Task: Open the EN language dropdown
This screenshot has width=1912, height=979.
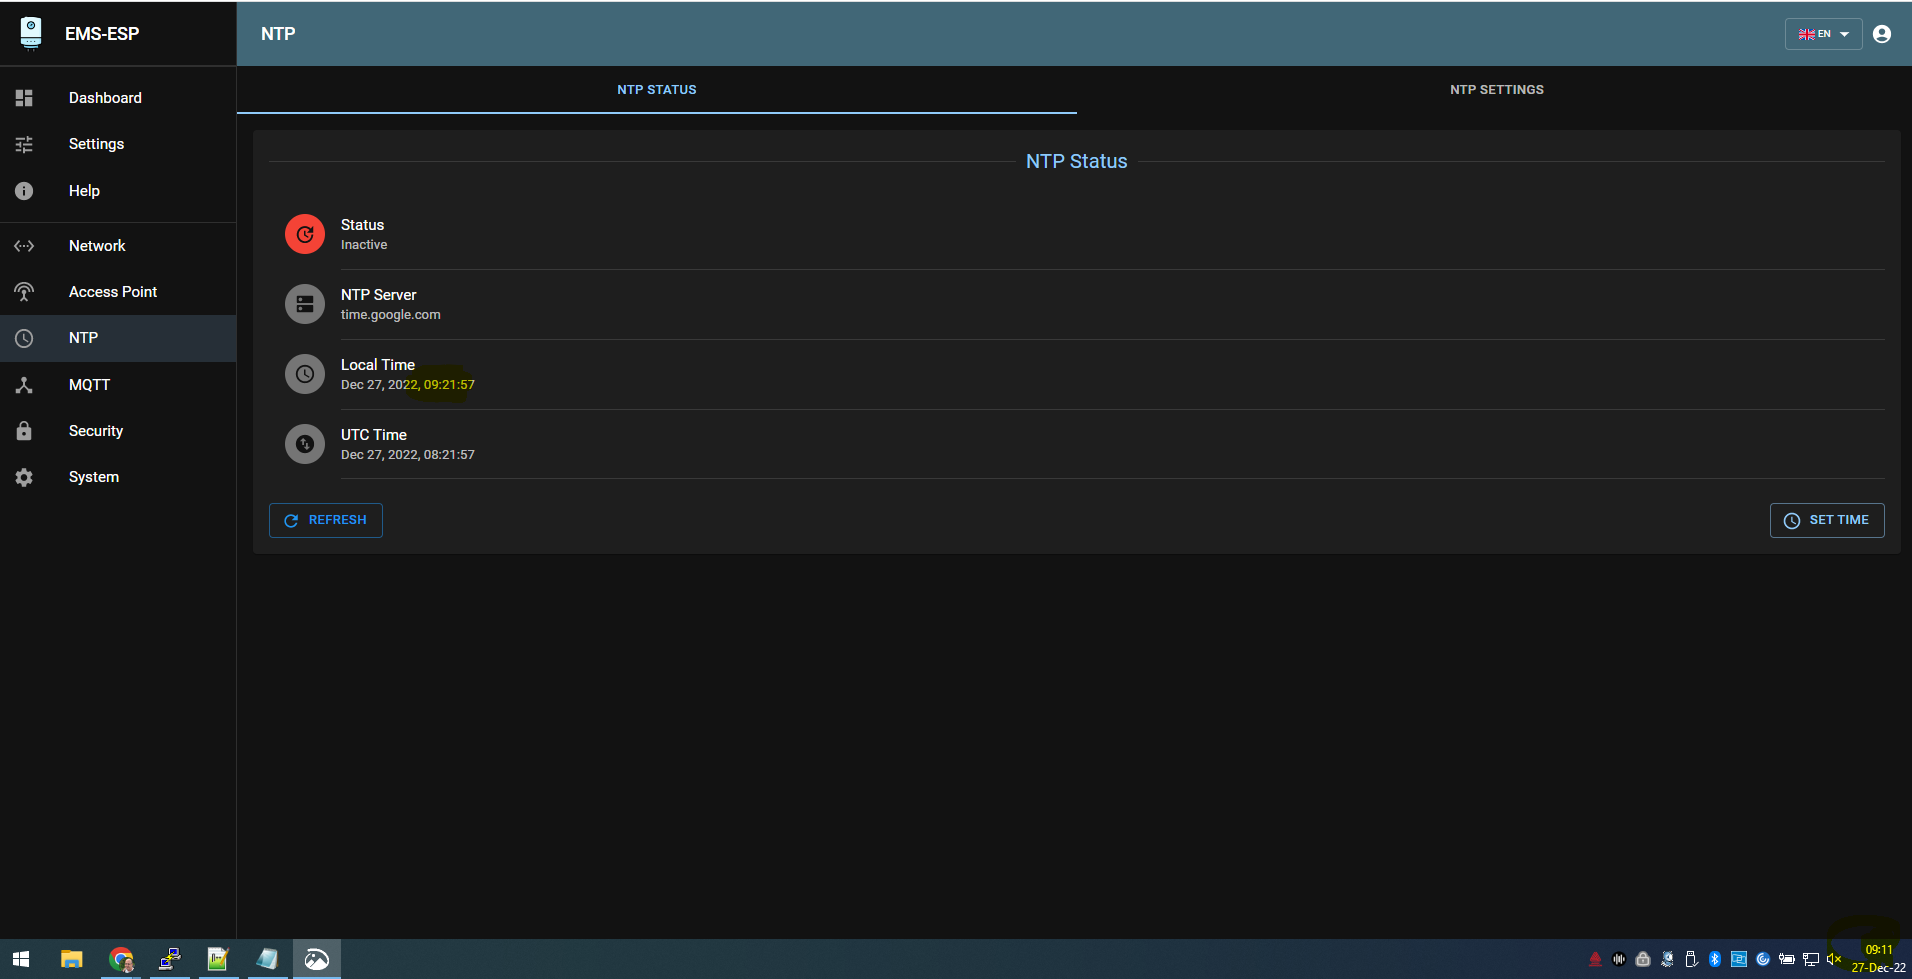Action: pyautogui.click(x=1822, y=33)
